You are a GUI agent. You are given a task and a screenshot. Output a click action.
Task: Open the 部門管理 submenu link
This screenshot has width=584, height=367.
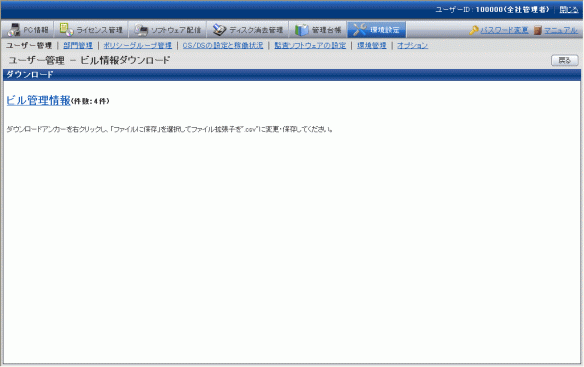tap(78, 45)
